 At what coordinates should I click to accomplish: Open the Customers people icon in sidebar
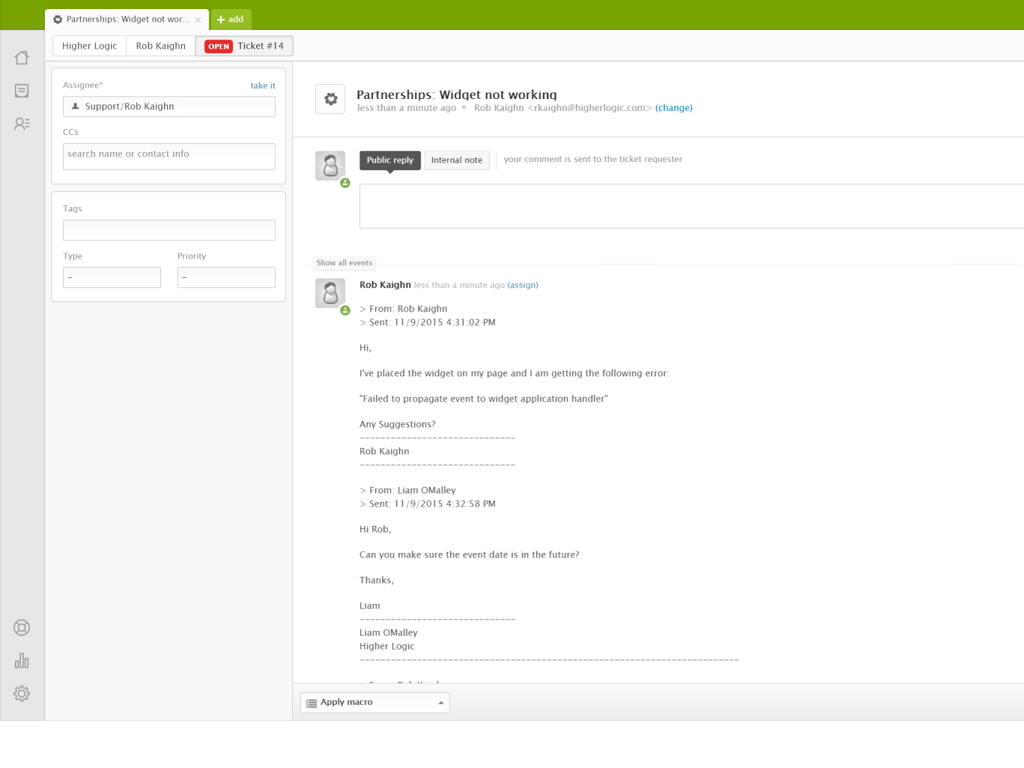22,124
